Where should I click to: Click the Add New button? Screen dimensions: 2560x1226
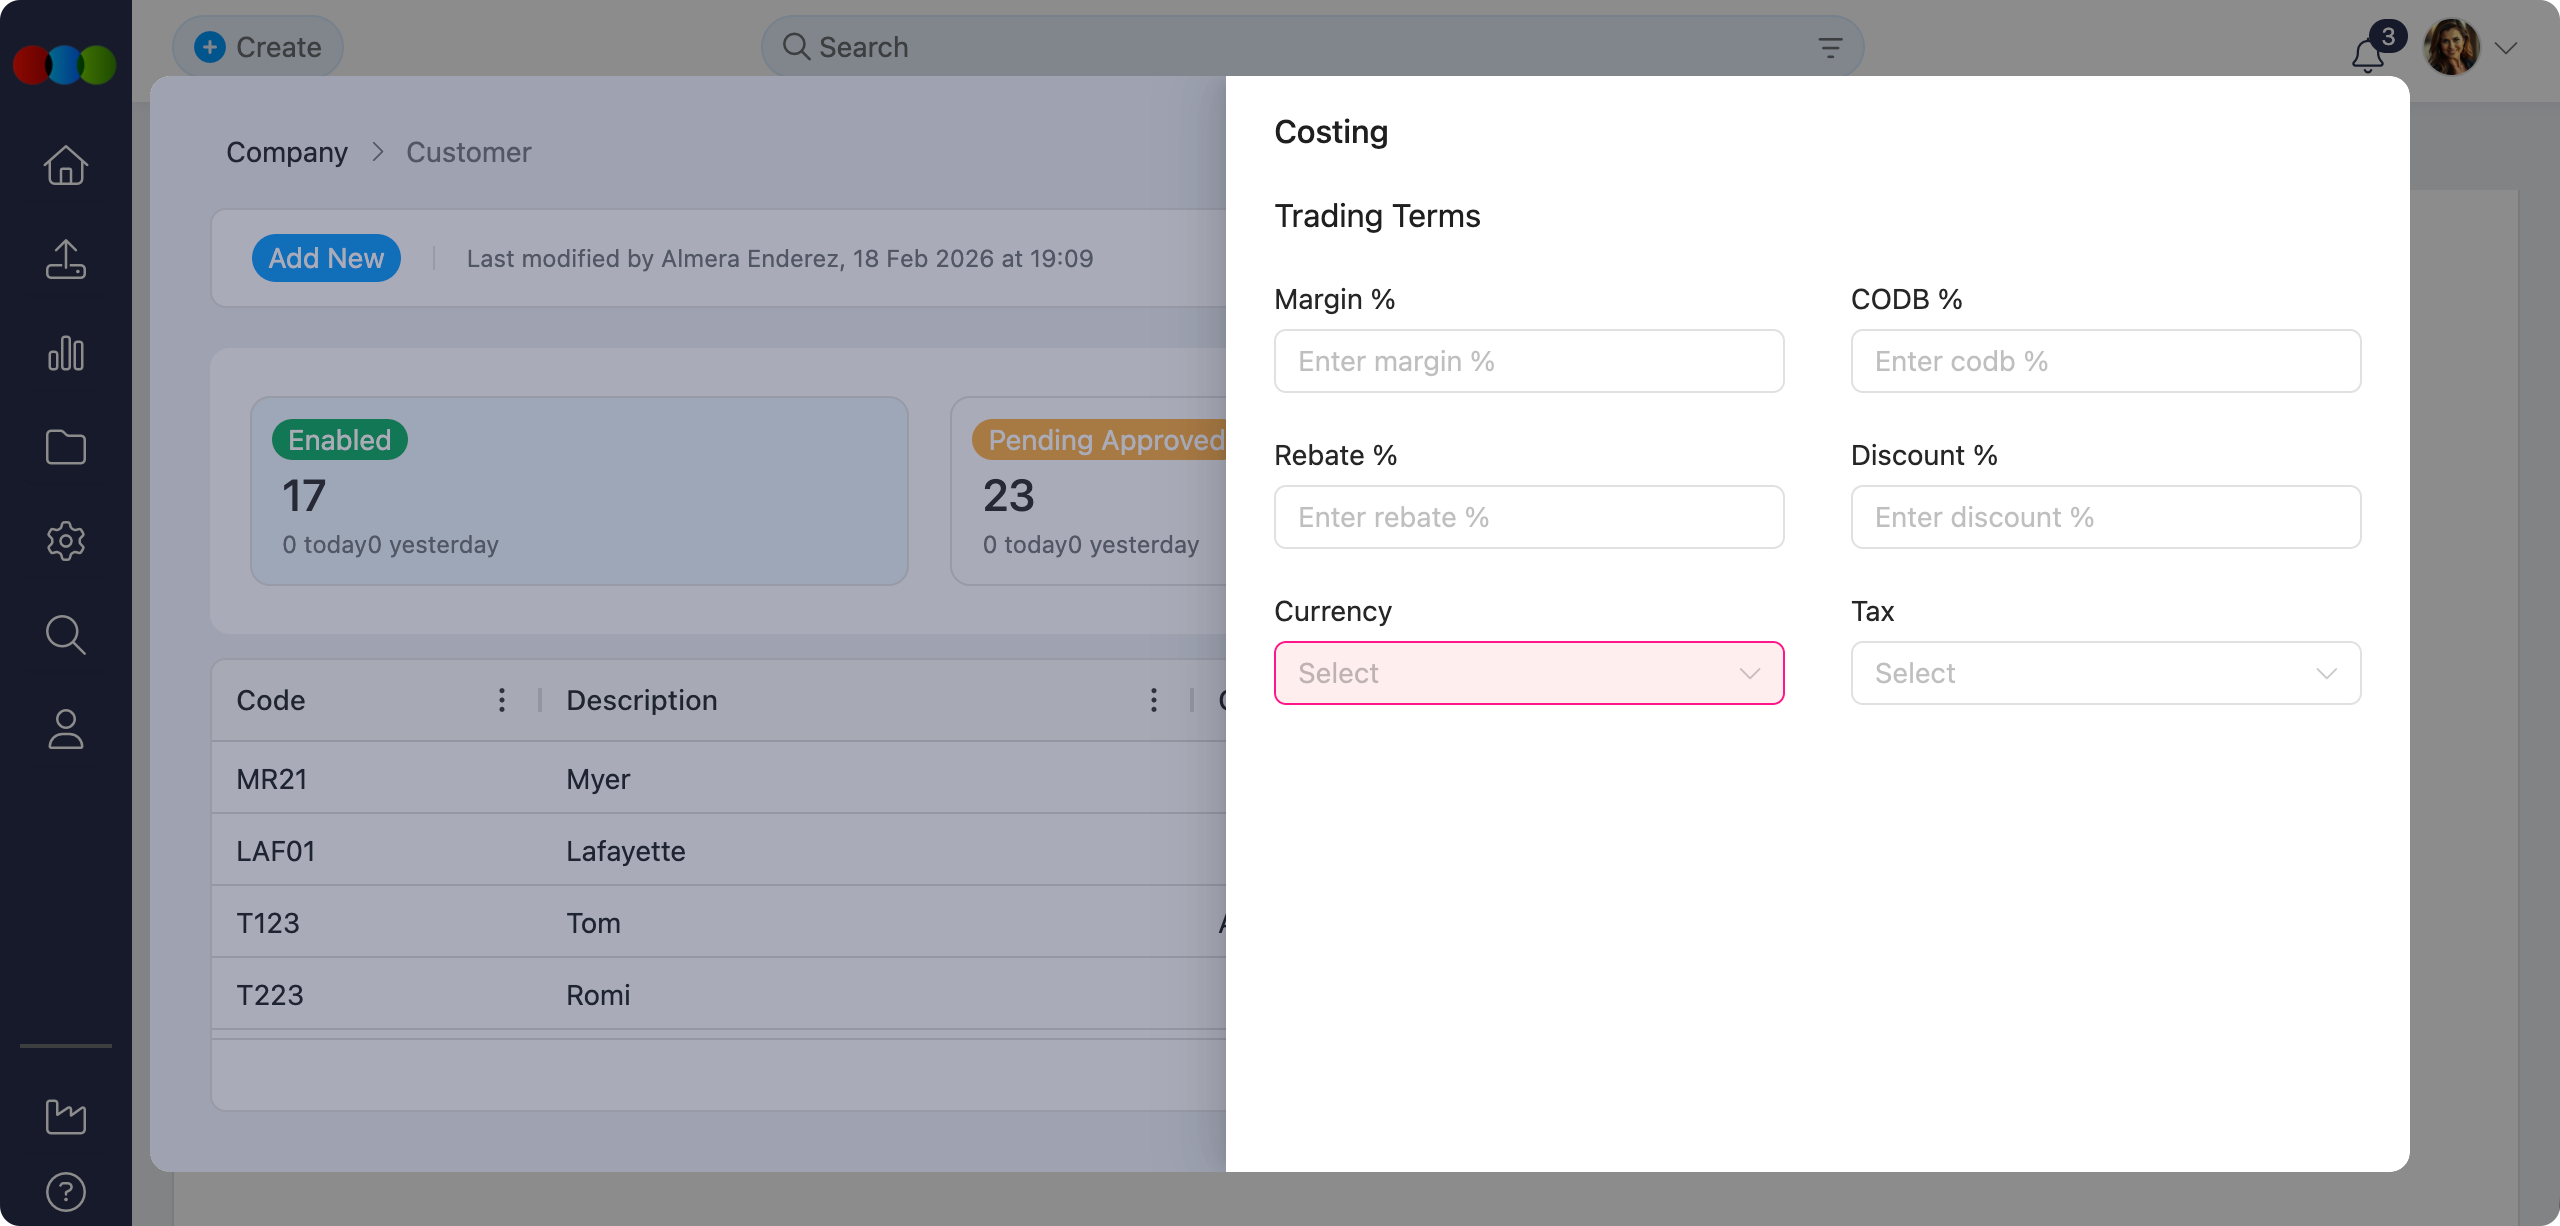pyautogui.click(x=326, y=258)
